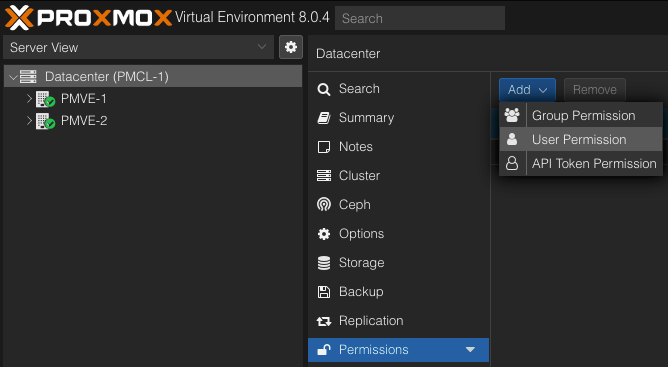Open the Notes section
Image resolution: width=668 pixels, height=367 pixels.
click(x=398, y=147)
